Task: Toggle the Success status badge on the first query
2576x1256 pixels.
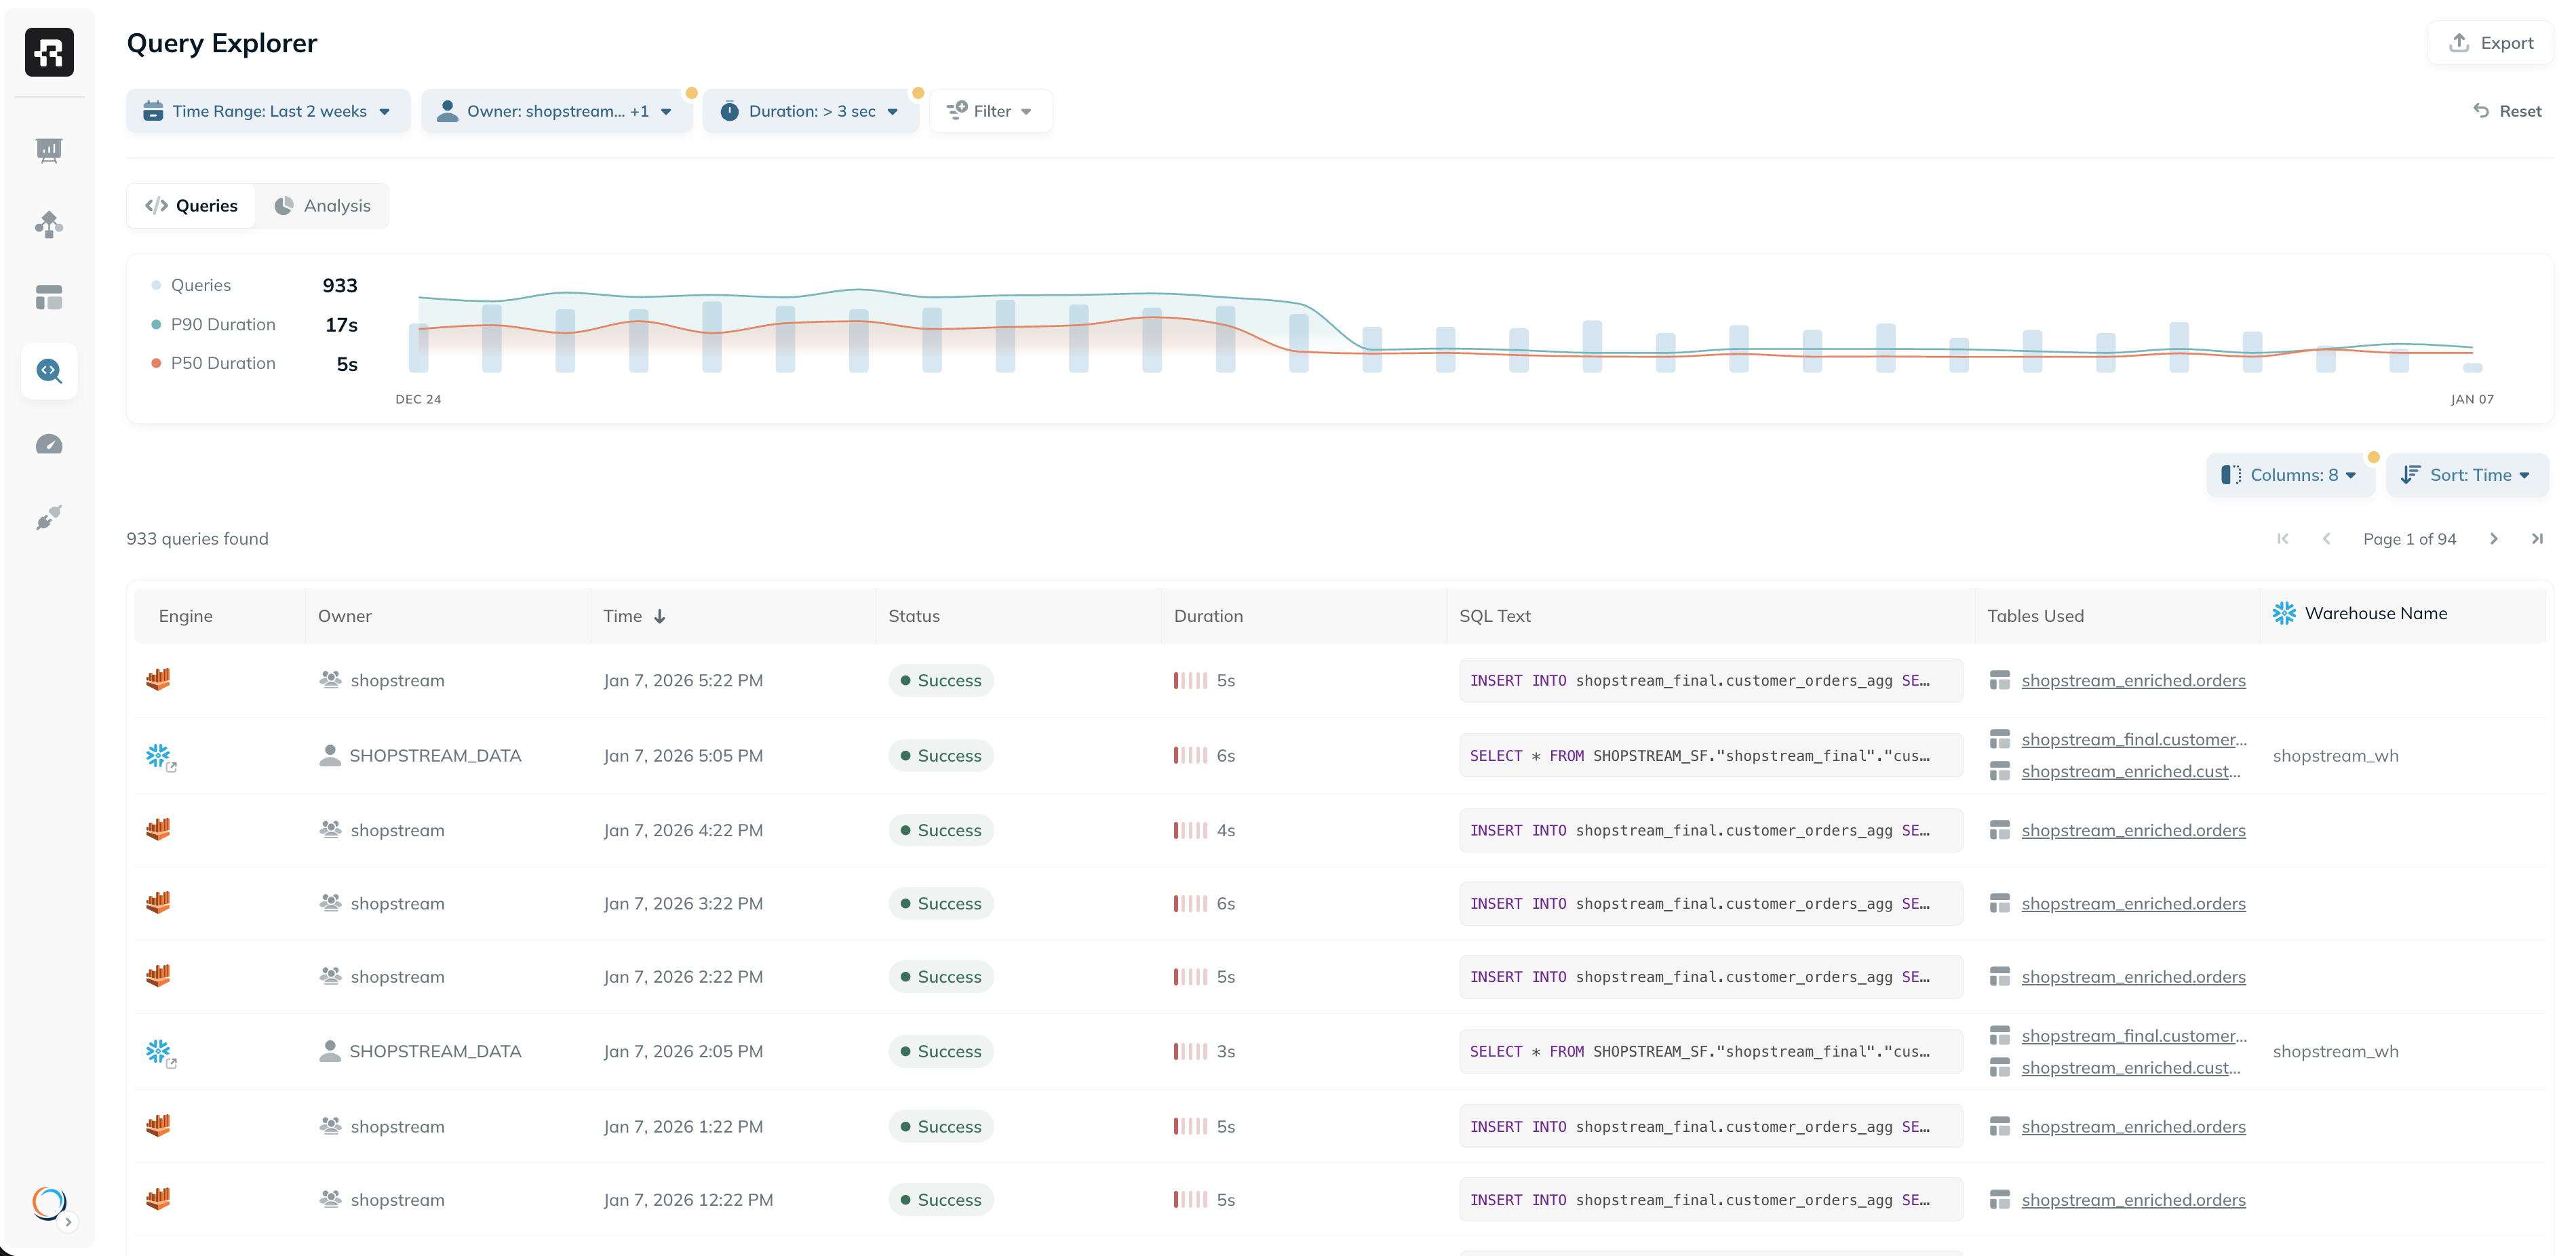Action: (939, 679)
